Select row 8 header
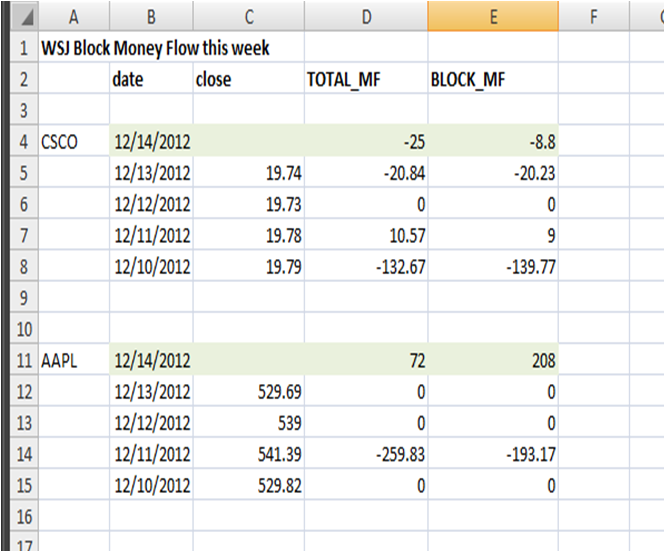This screenshot has width=665, height=552. click(24, 266)
